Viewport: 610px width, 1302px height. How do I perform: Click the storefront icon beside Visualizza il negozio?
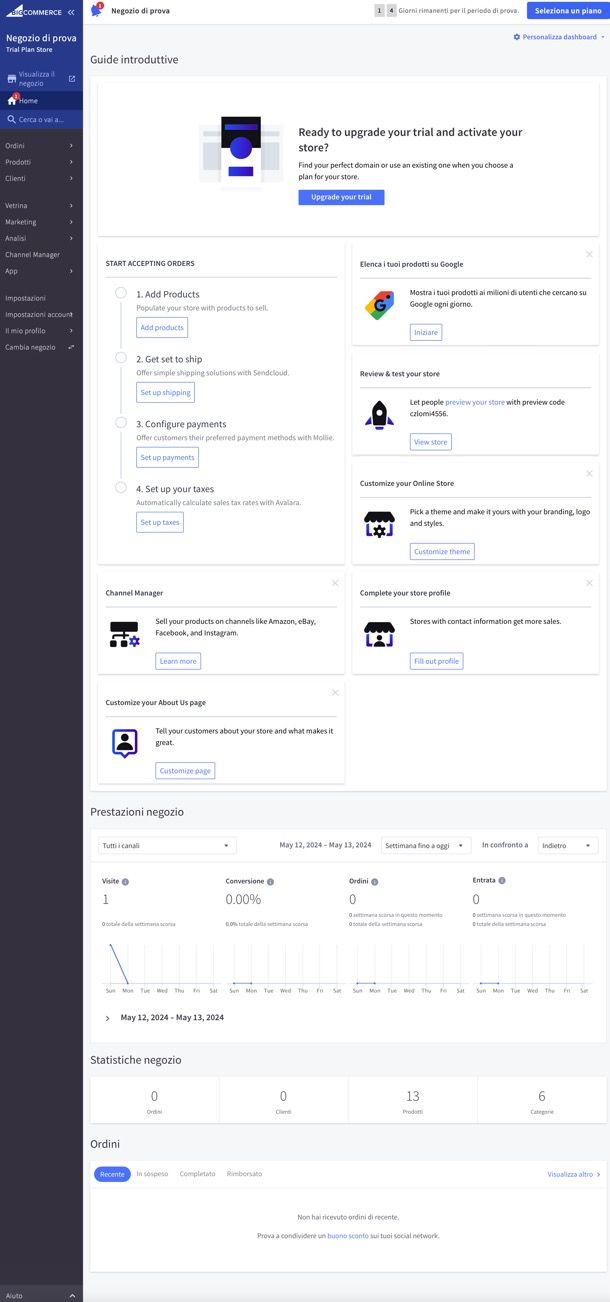[x=12, y=78]
